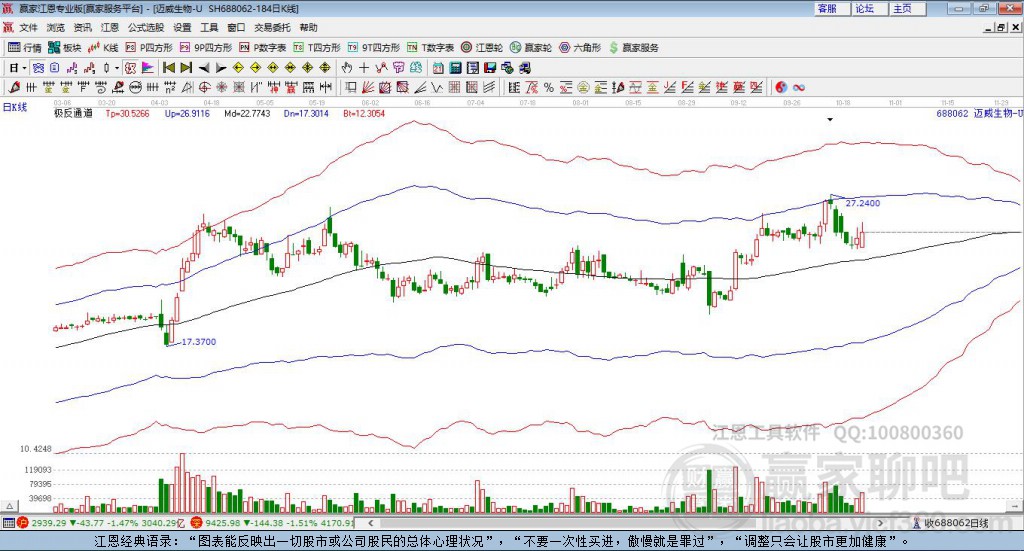Open the 行情 quotes icon button
Viewport: 1024px width, 551px height.
point(24,48)
